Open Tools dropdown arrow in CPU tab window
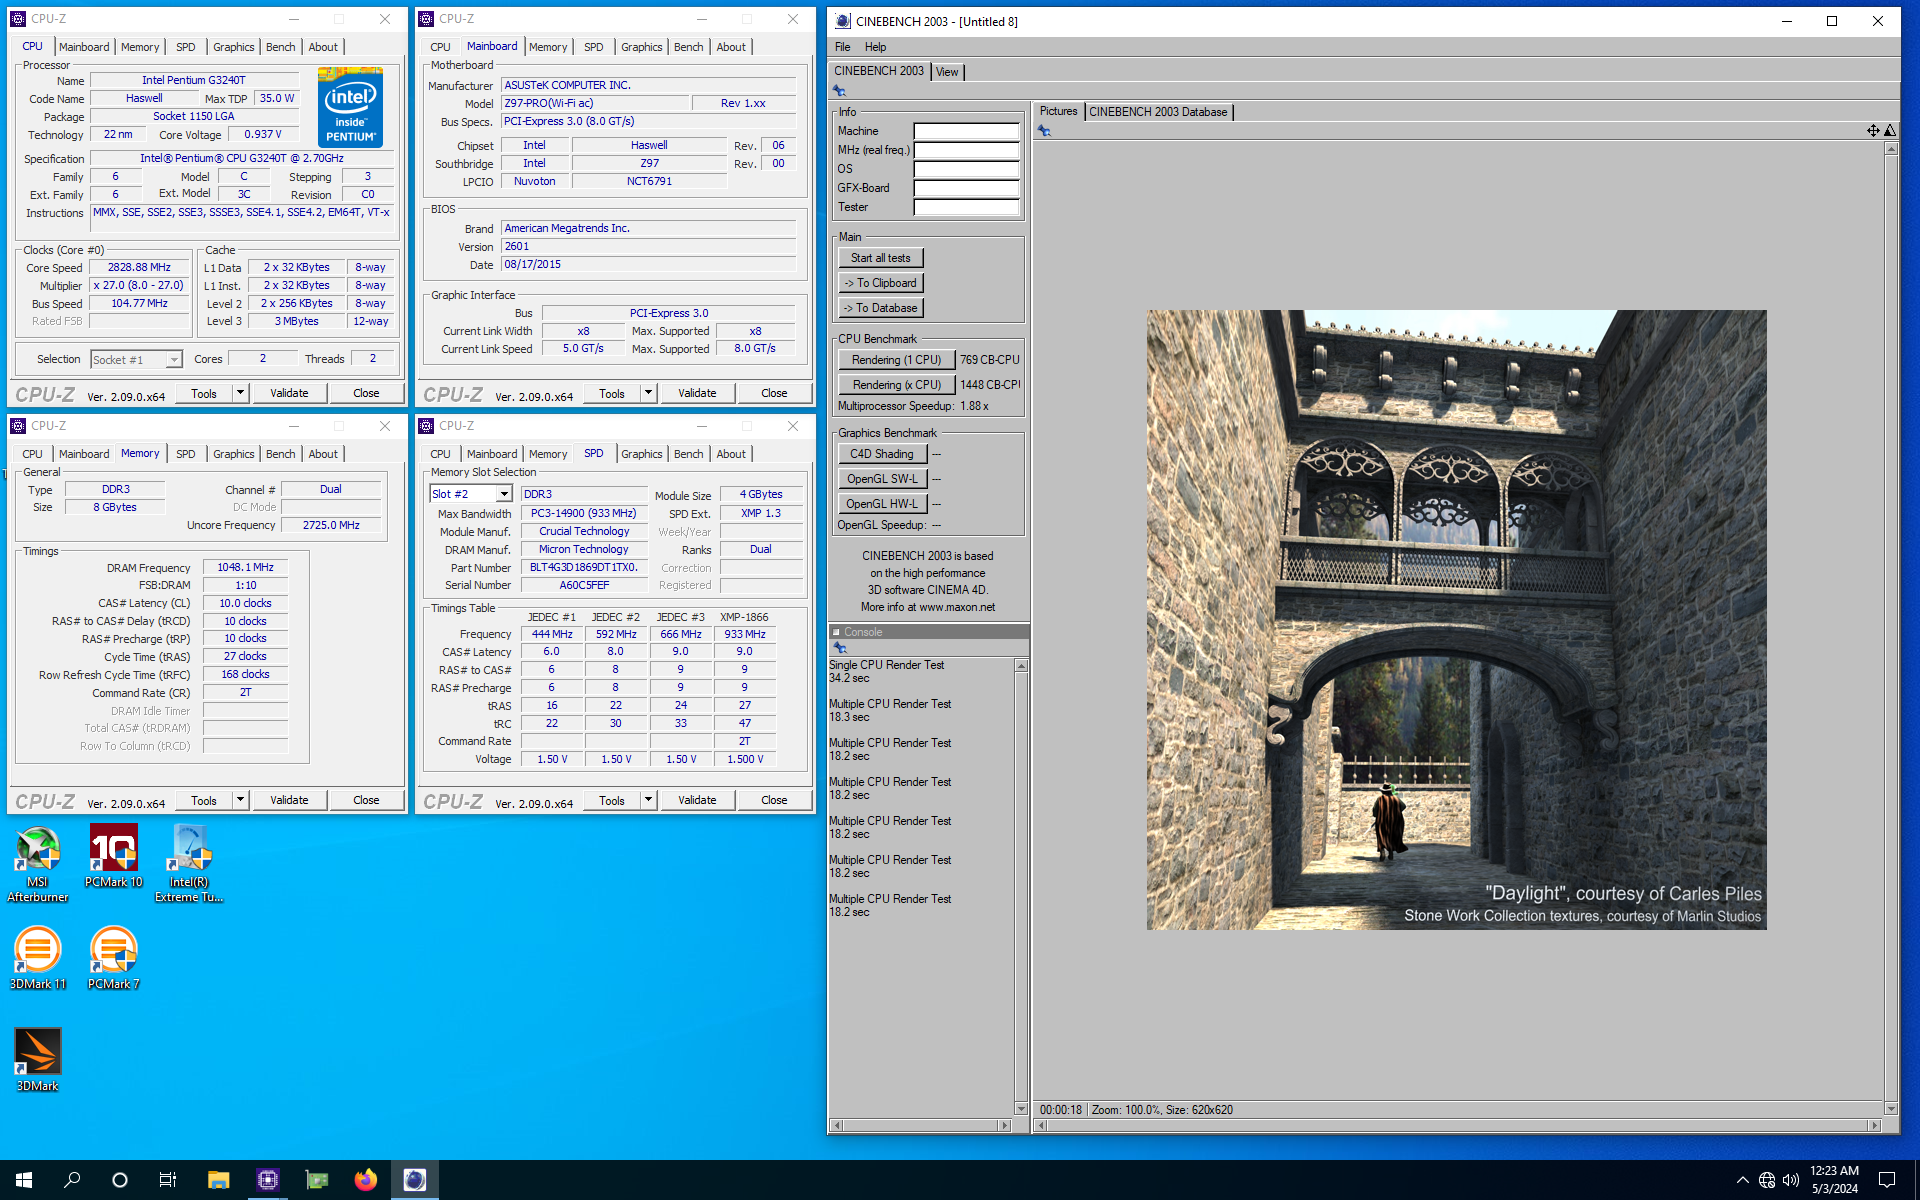The width and height of the screenshot is (1920, 1200). coord(240,393)
